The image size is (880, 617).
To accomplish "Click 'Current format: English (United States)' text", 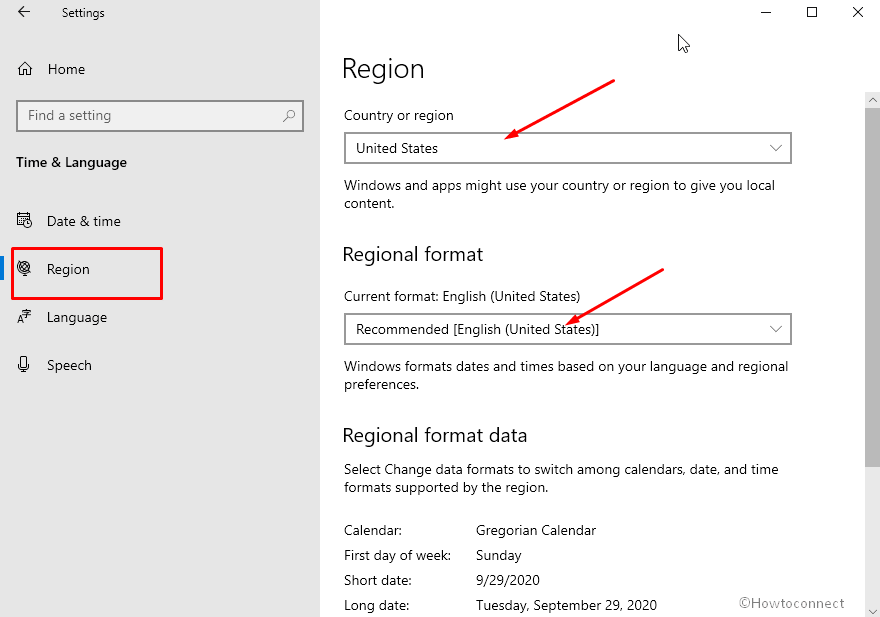I will click(x=462, y=296).
